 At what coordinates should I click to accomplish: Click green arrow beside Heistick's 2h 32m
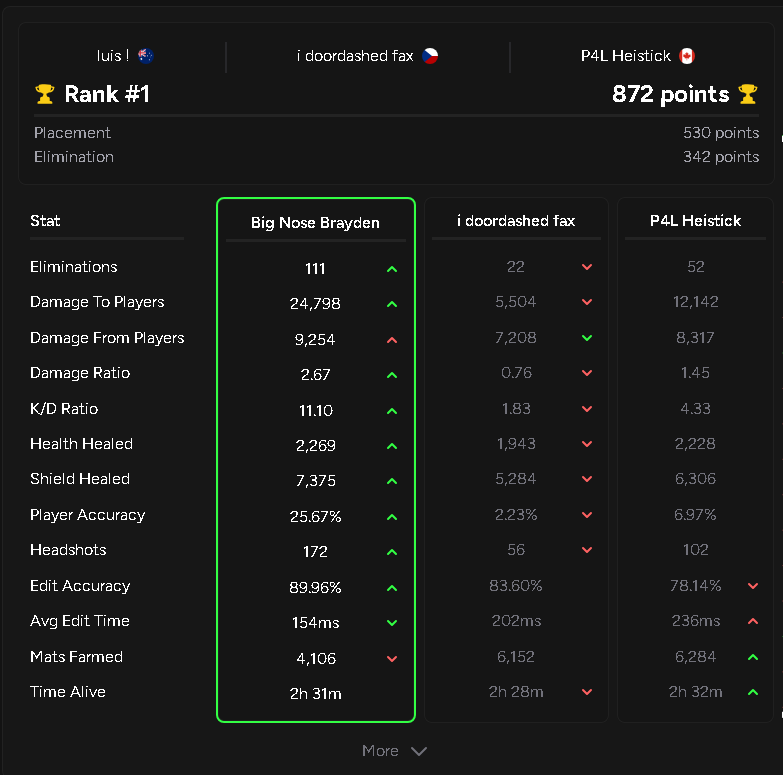[x=753, y=692]
